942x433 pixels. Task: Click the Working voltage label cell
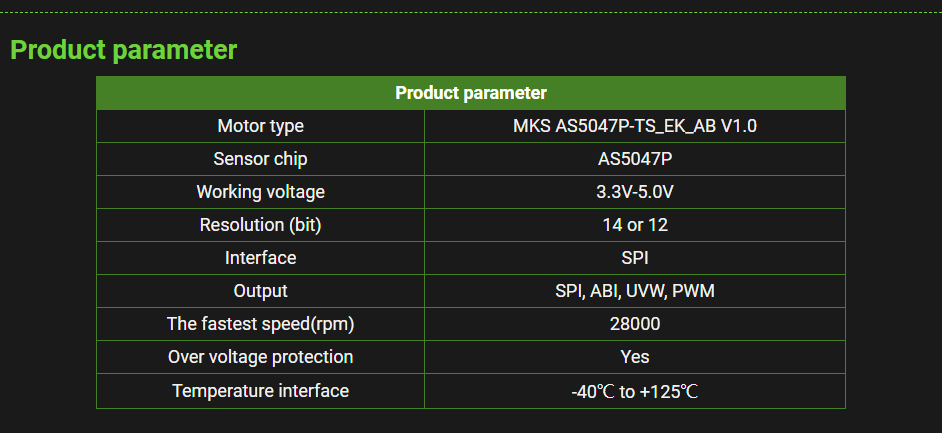[260, 192]
